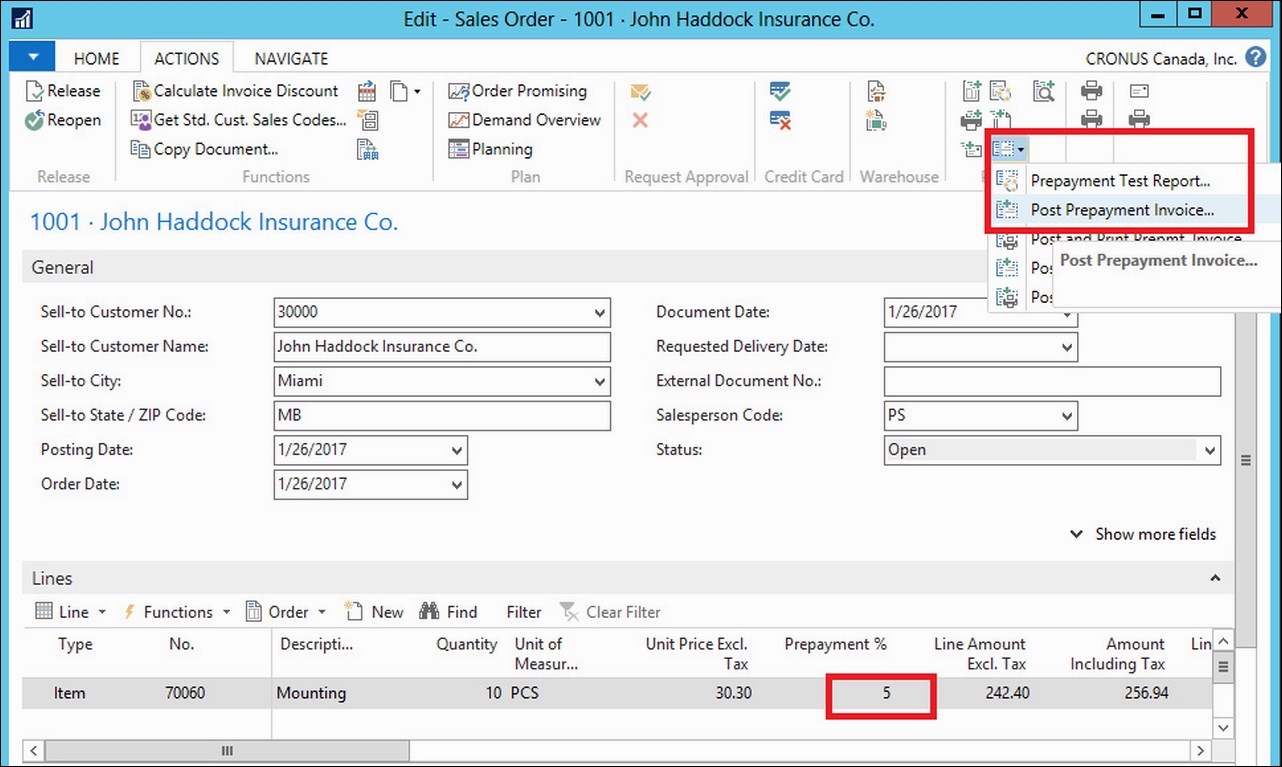Open the Functions menu in Lines toolbar
Image resolution: width=1282 pixels, height=767 pixels.
[x=176, y=612]
